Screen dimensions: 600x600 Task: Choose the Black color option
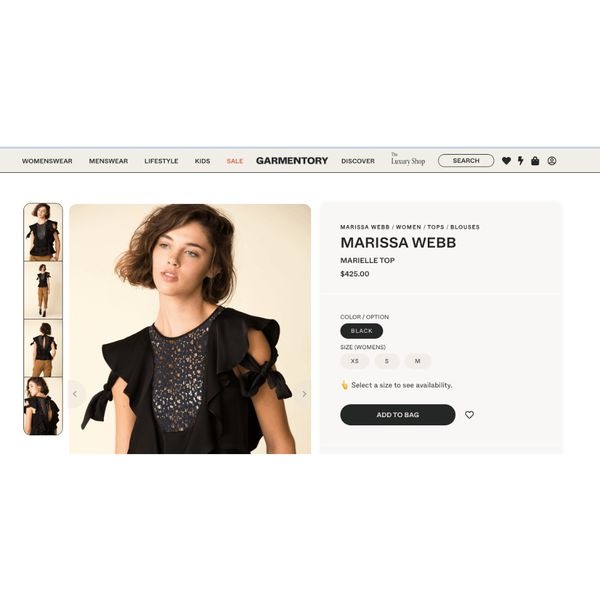[x=362, y=331]
